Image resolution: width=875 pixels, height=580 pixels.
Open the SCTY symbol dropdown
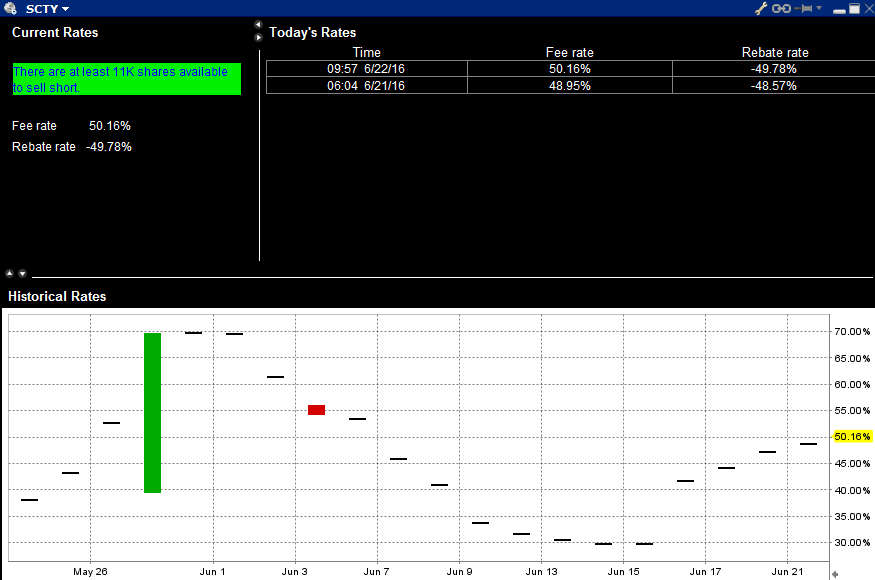[47, 9]
